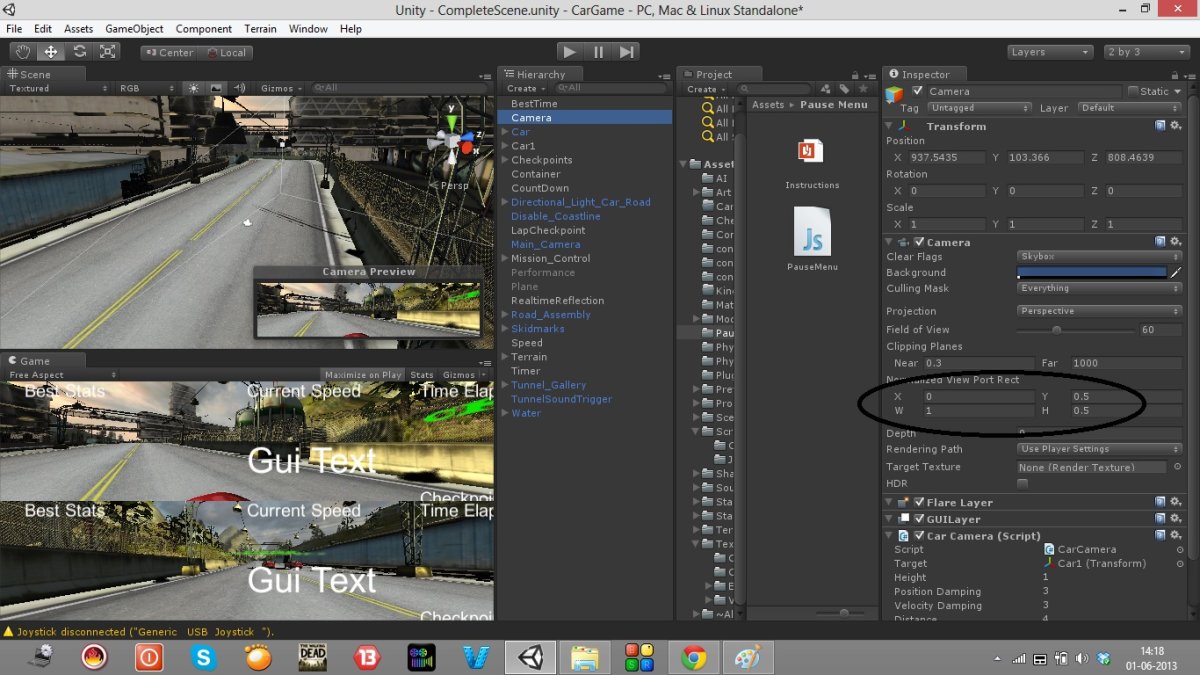Open Culling Mask dropdown showing Everything
1200x675 pixels.
[x=1099, y=288]
